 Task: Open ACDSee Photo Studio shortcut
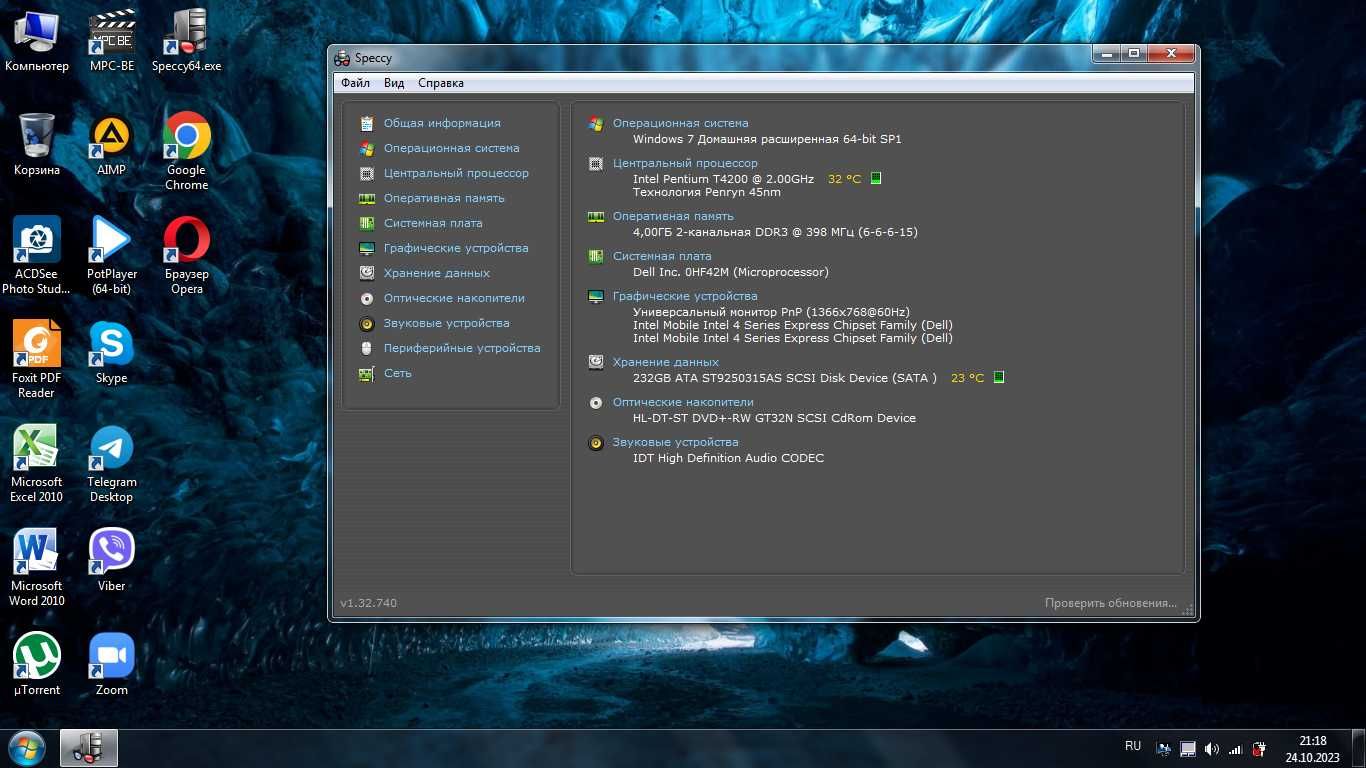(37, 255)
